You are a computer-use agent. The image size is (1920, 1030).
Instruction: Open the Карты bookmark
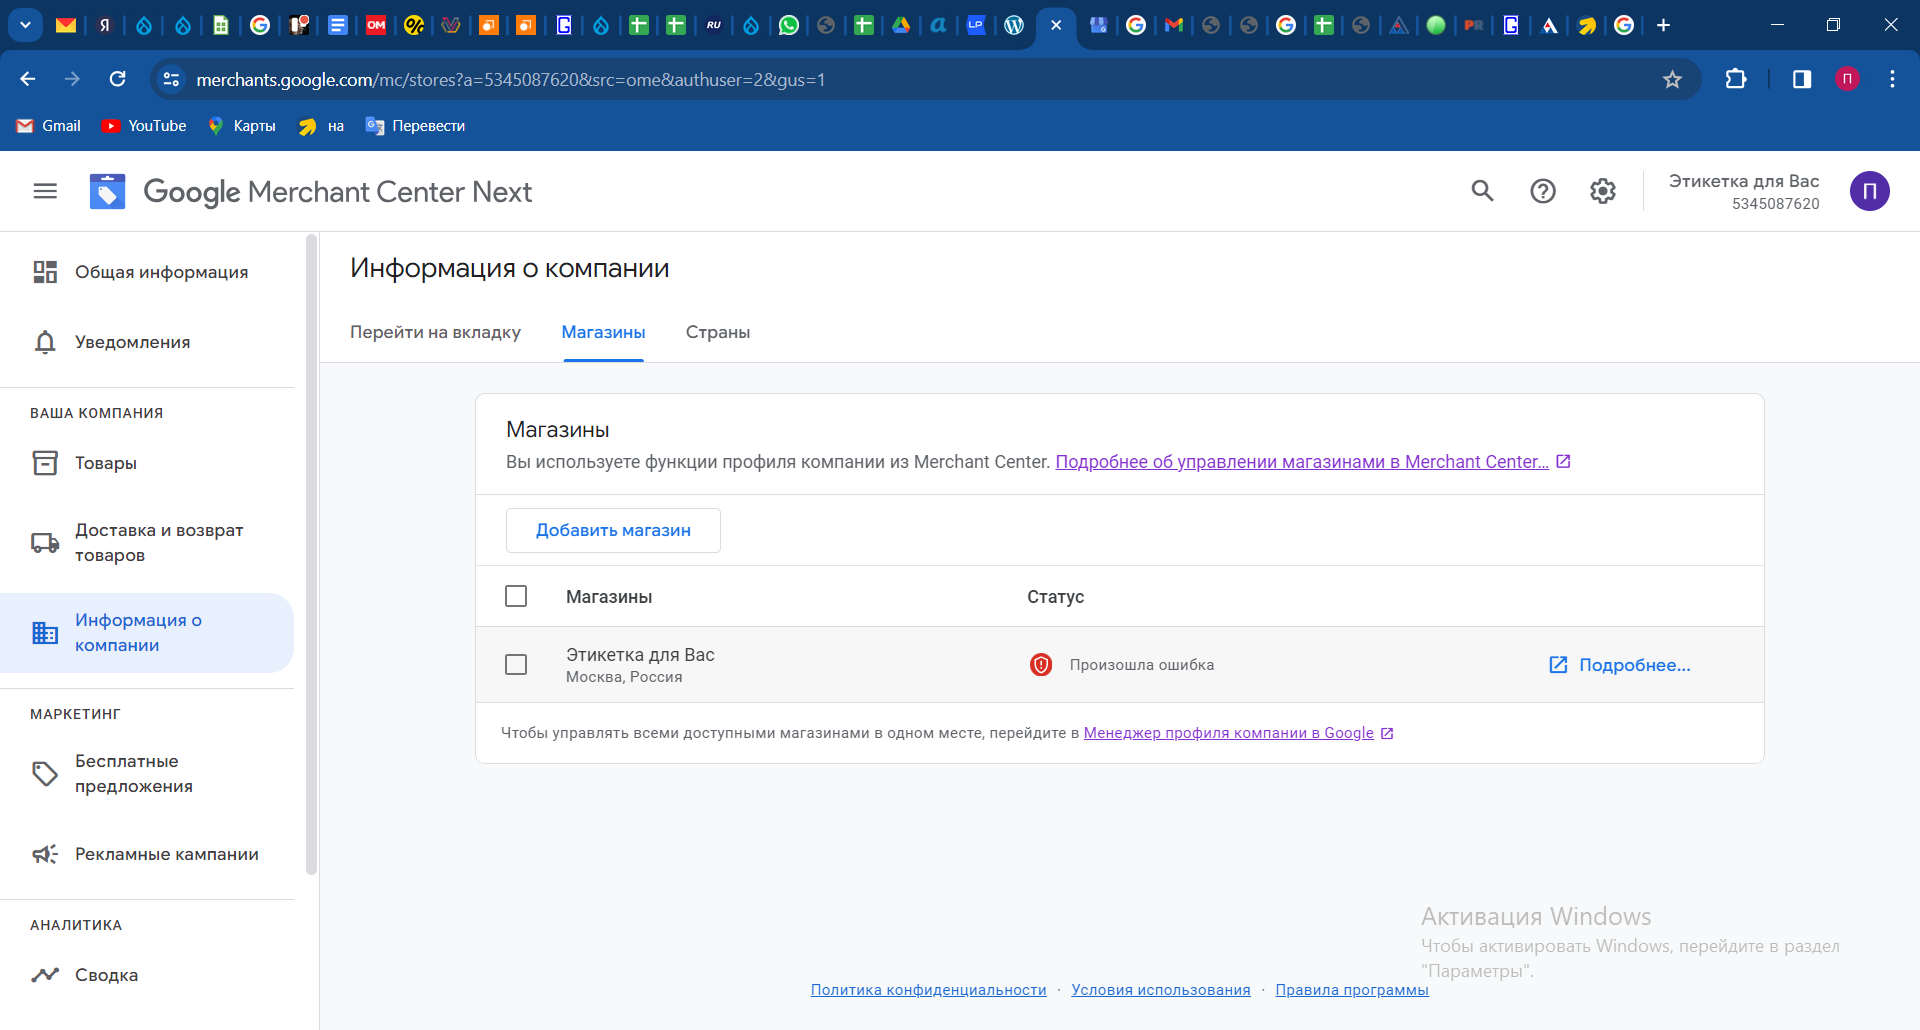(x=242, y=126)
